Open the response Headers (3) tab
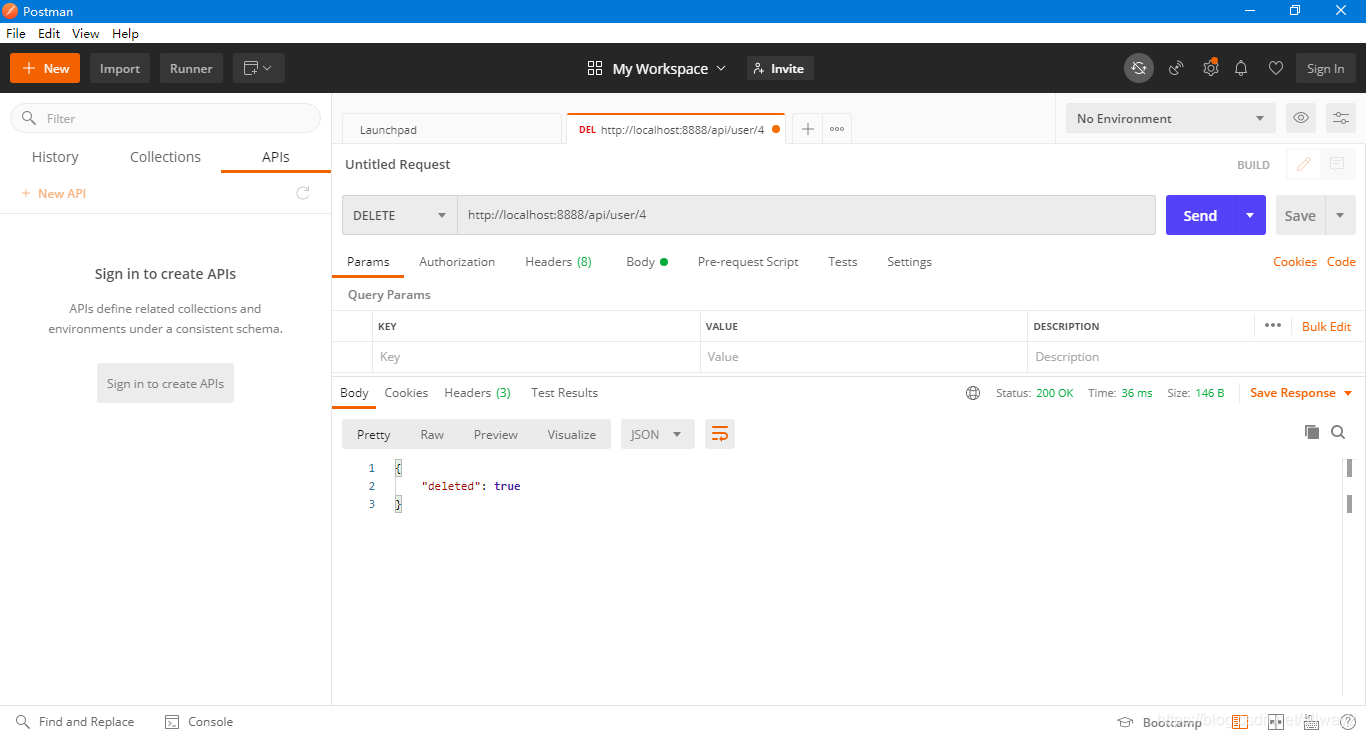The height and width of the screenshot is (738, 1366). point(477,393)
